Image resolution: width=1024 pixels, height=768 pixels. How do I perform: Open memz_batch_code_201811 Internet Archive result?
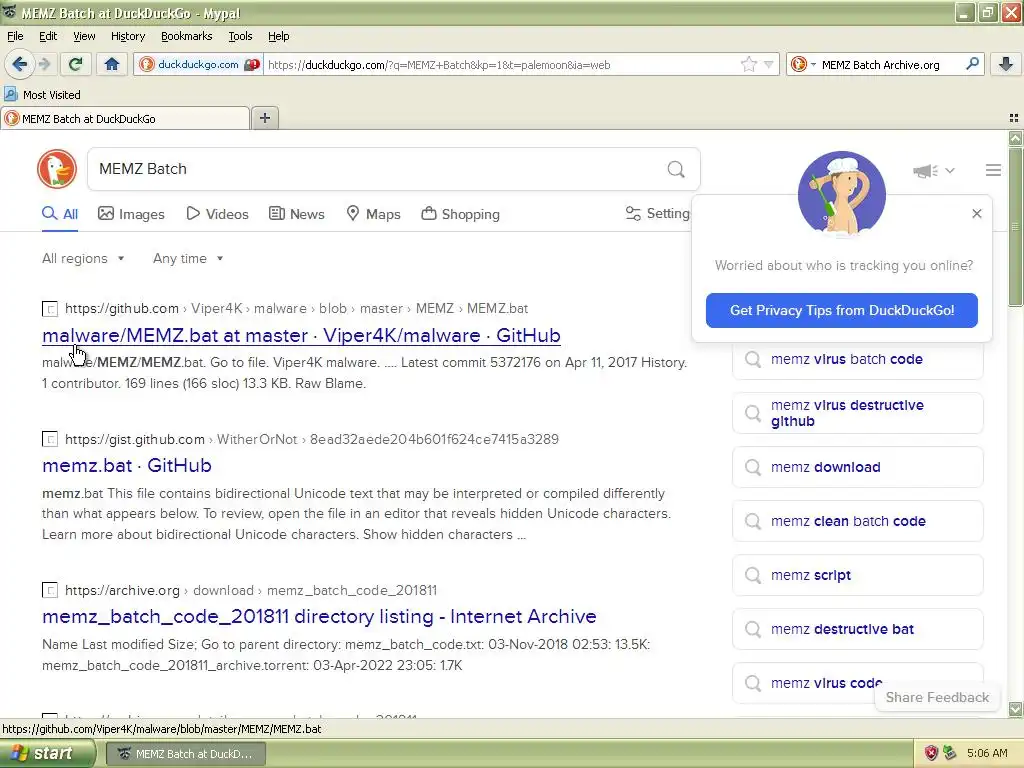click(319, 616)
